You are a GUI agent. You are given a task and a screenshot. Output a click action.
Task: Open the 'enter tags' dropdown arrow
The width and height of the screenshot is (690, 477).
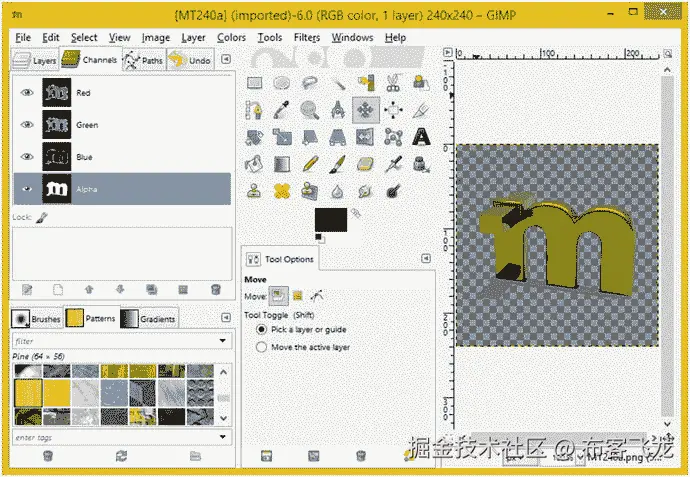pyautogui.click(x=223, y=437)
